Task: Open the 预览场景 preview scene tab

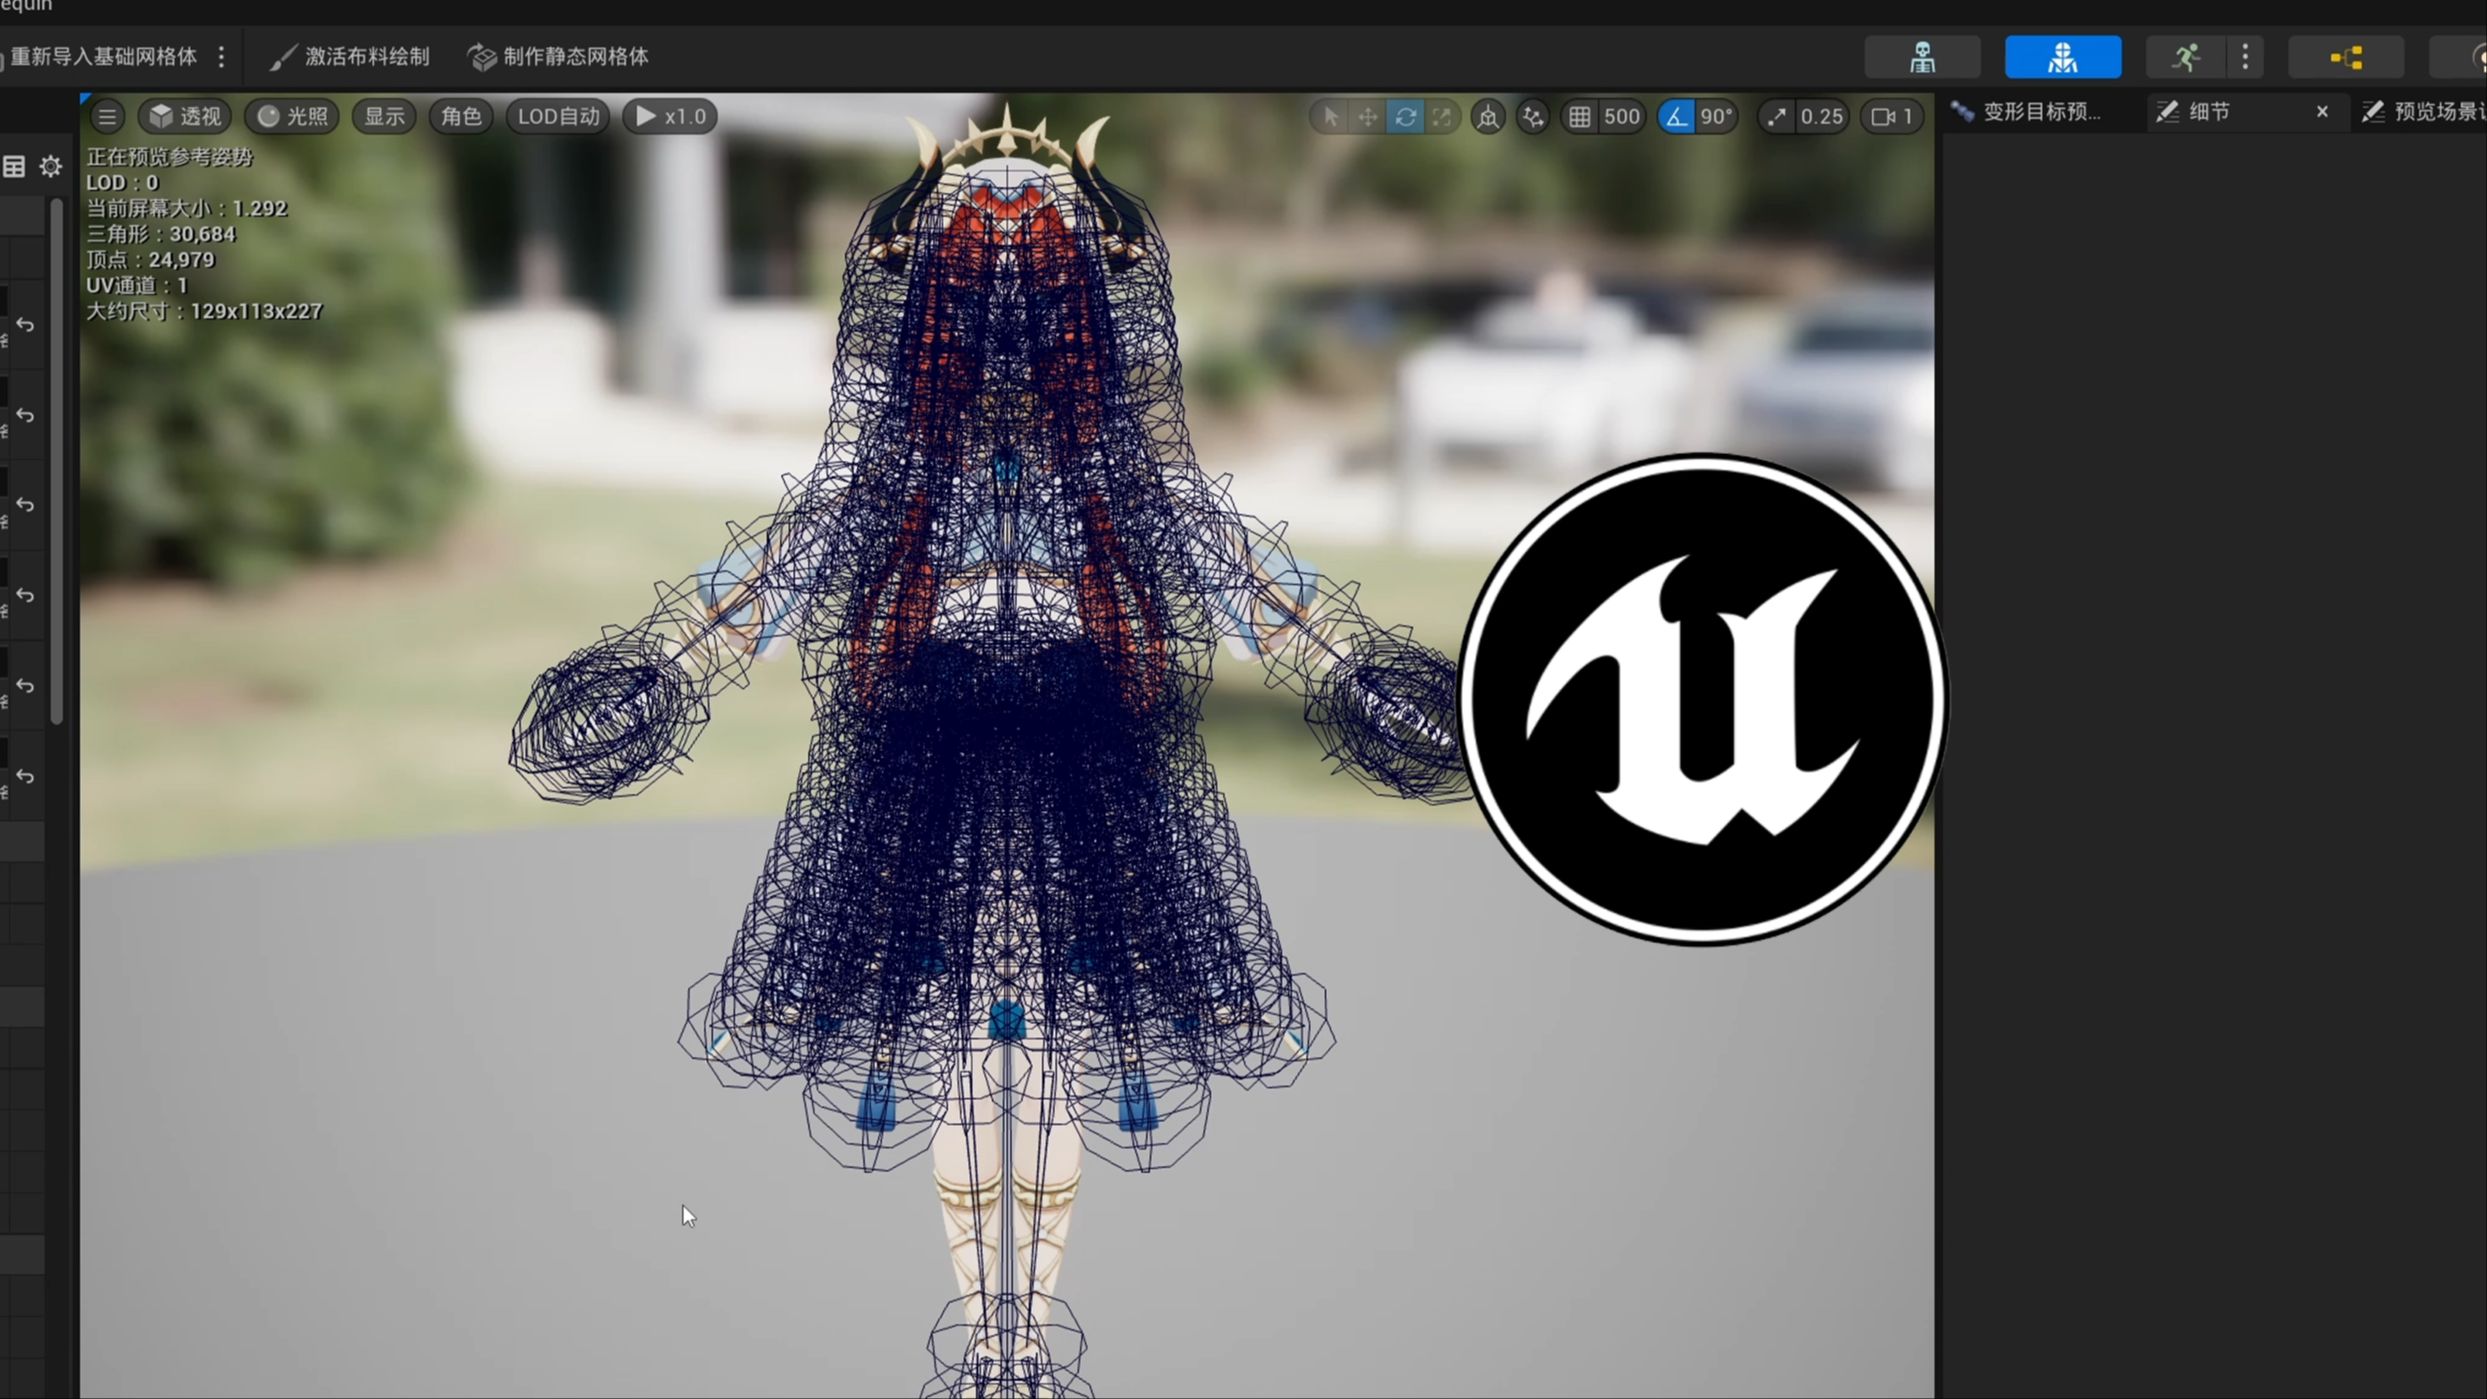Action: pyautogui.click(x=2425, y=112)
